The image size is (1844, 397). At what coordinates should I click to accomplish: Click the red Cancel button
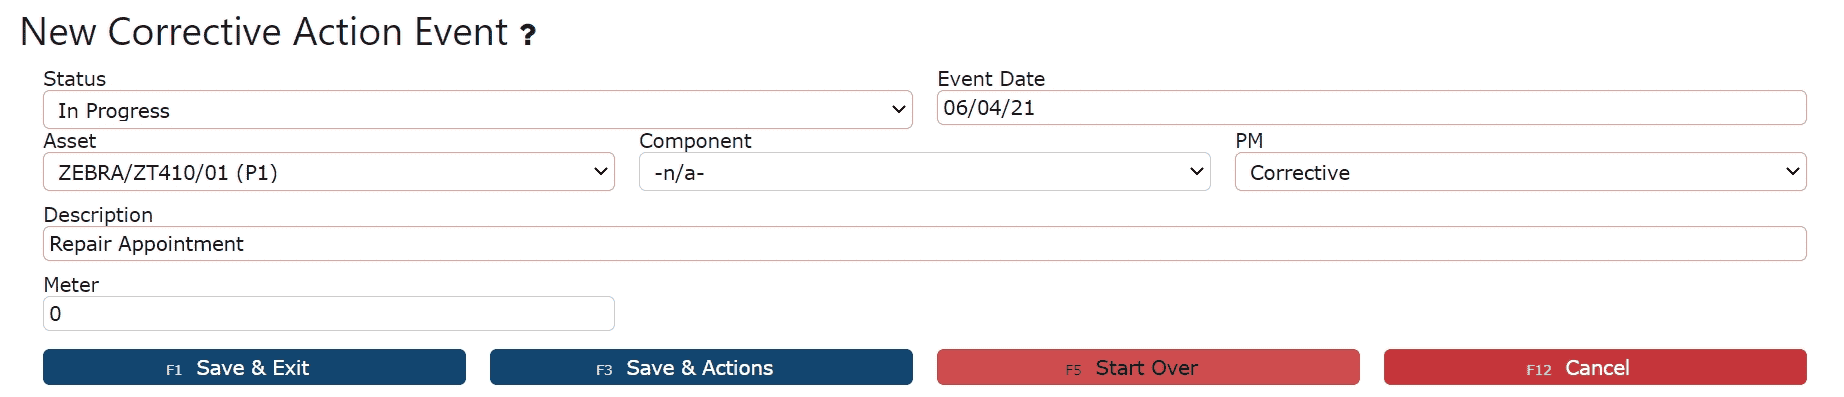(x=1595, y=367)
